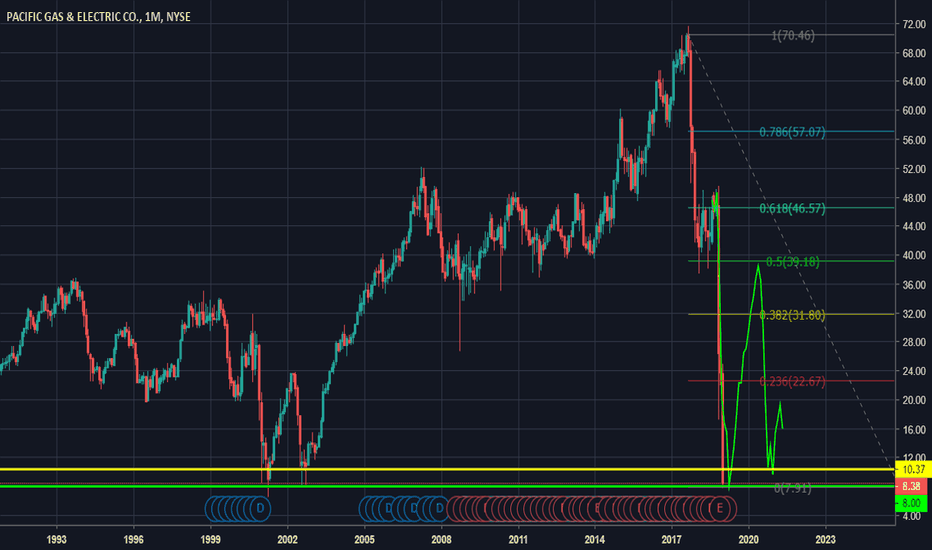Screen dimensions: 932x550
Task: Click the Fibonacci 0.236(22.67) level label
Action: coord(792,382)
